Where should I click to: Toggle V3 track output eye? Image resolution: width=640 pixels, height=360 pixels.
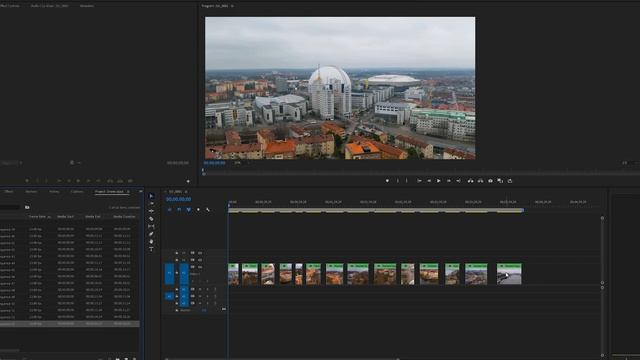(200, 253)
